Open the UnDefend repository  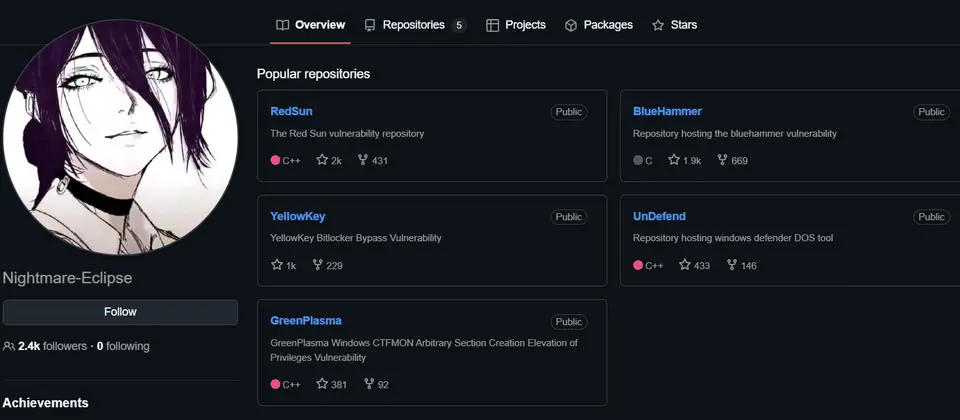[659, 216]
